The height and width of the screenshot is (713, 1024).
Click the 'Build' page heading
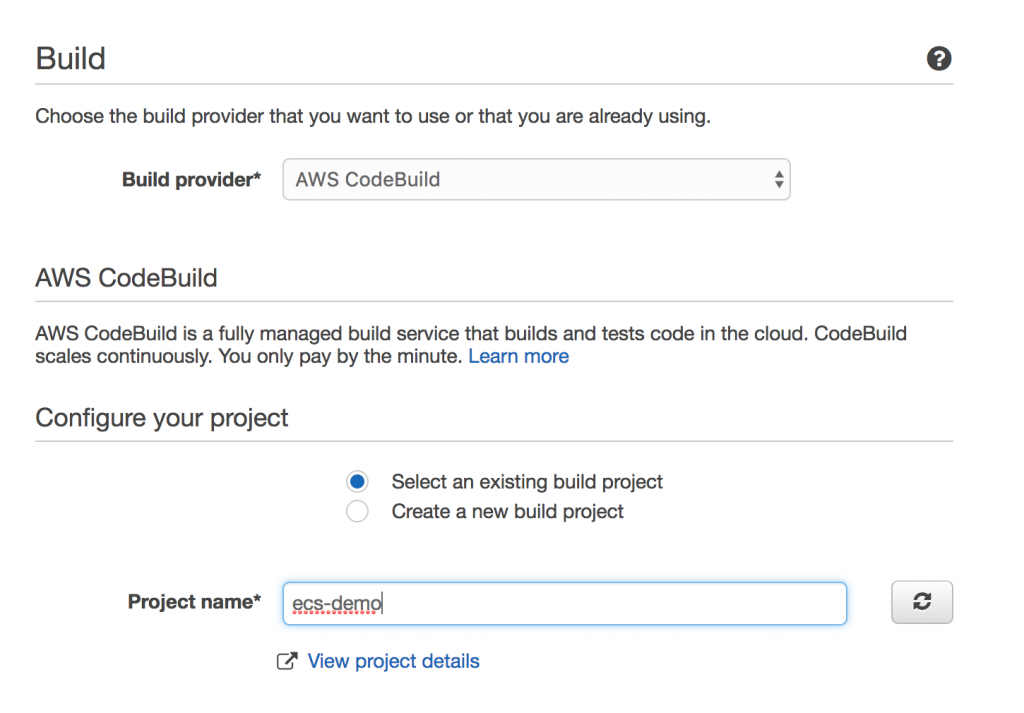pyautogui.click(x=70, y=58)
